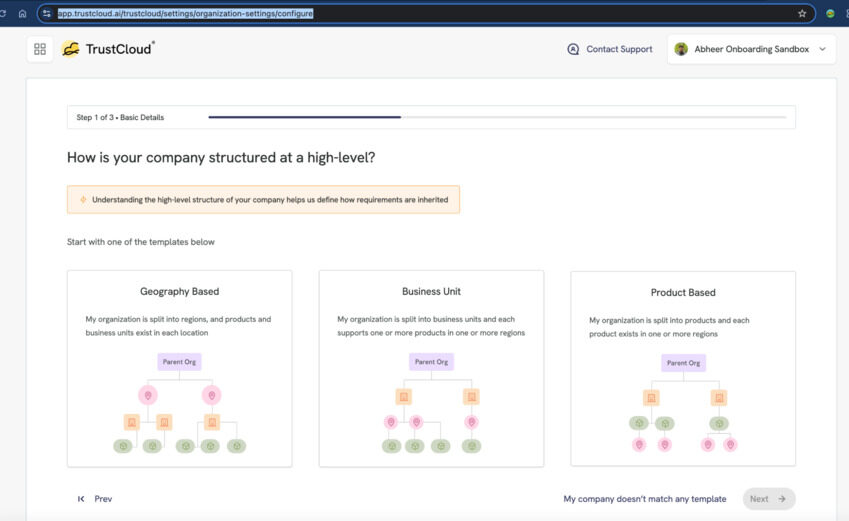
Task: Open the Contact Support link
Action: [x=619, y=49]
